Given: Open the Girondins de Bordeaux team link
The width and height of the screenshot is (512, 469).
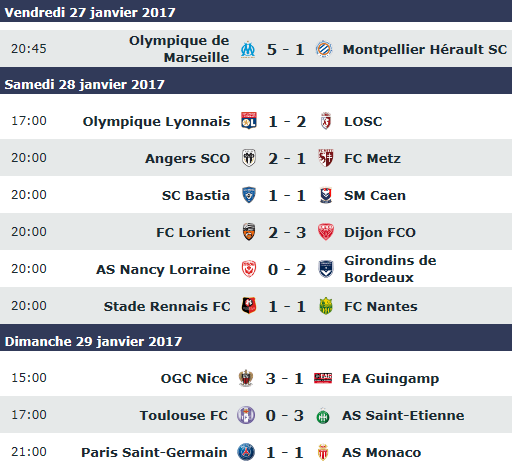Looking at the screenshot, I should tap(390, 269).
